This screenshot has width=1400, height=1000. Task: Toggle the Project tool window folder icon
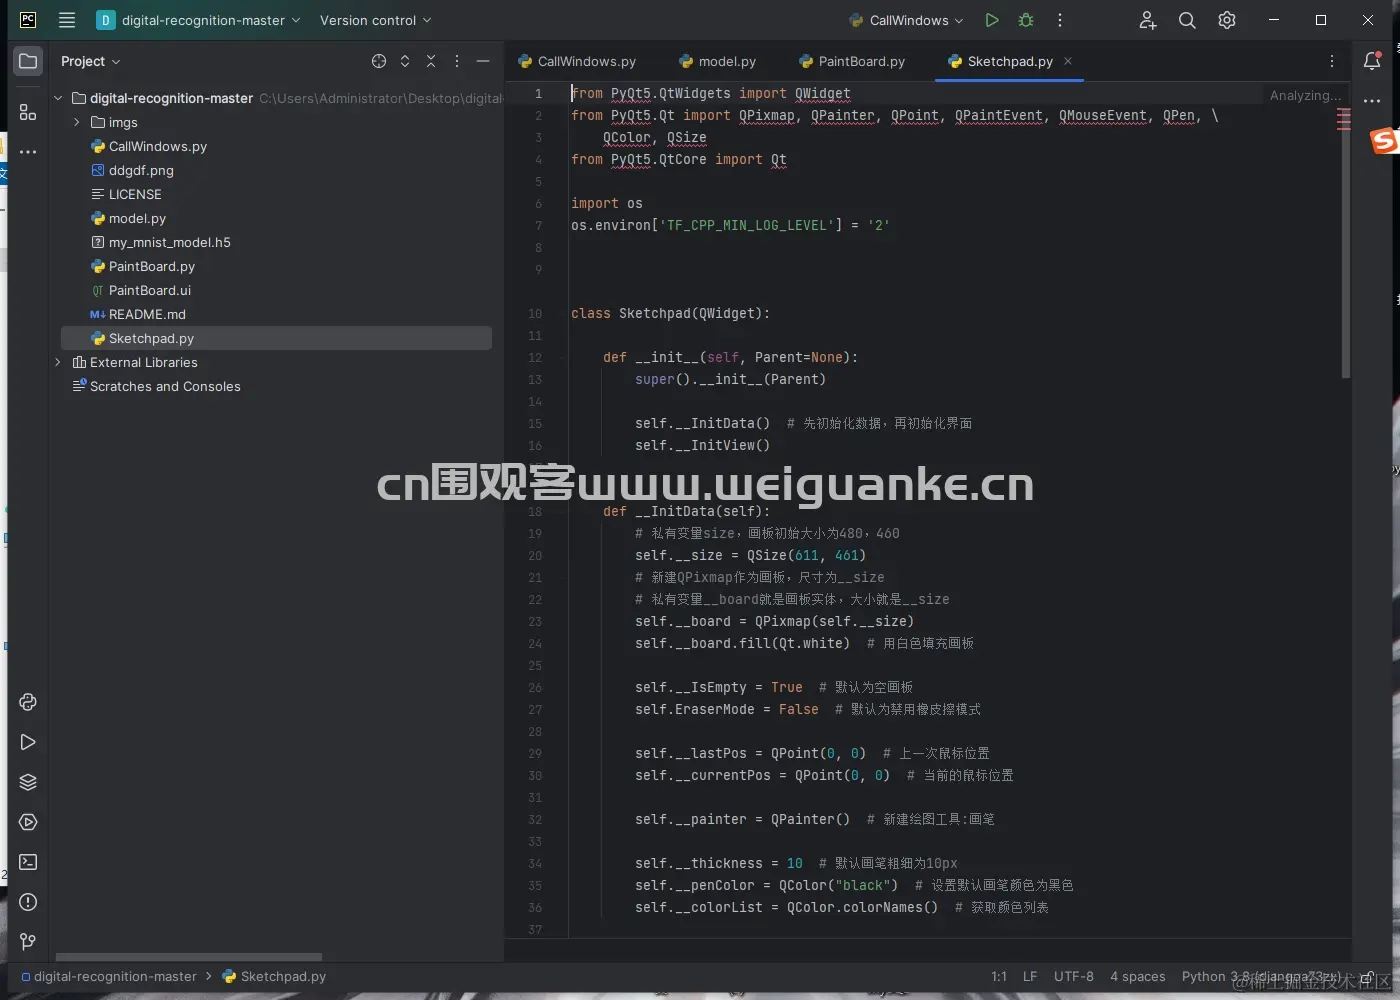28,61
